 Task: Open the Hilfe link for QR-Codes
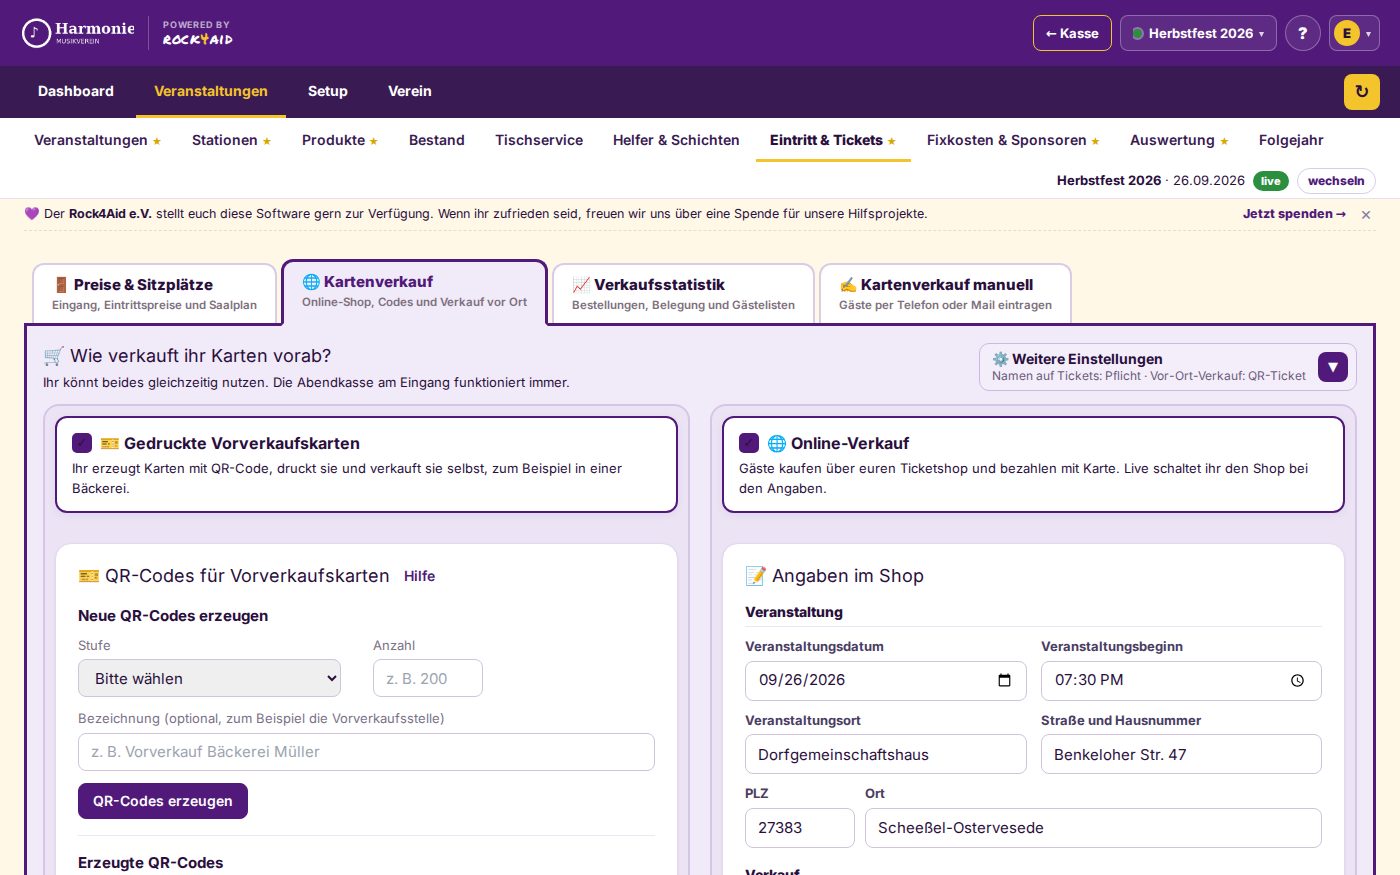[419, 576]
